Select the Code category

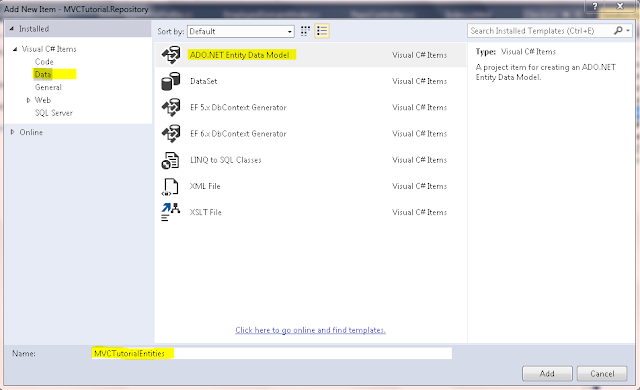coord(44,62)
